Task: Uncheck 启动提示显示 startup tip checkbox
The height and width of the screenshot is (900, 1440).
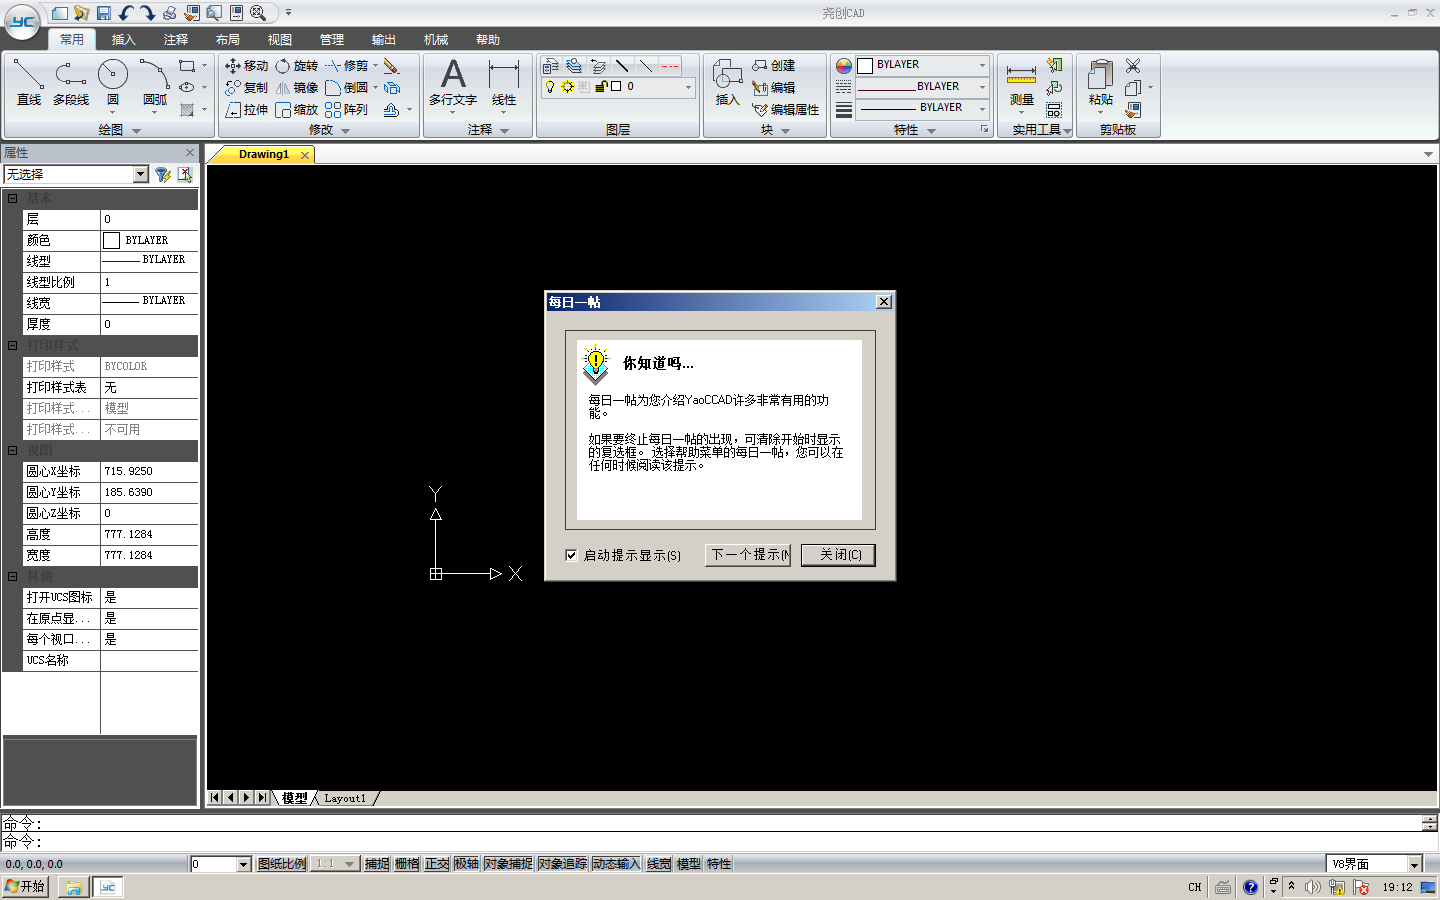Action: click(x=571, y=555)
